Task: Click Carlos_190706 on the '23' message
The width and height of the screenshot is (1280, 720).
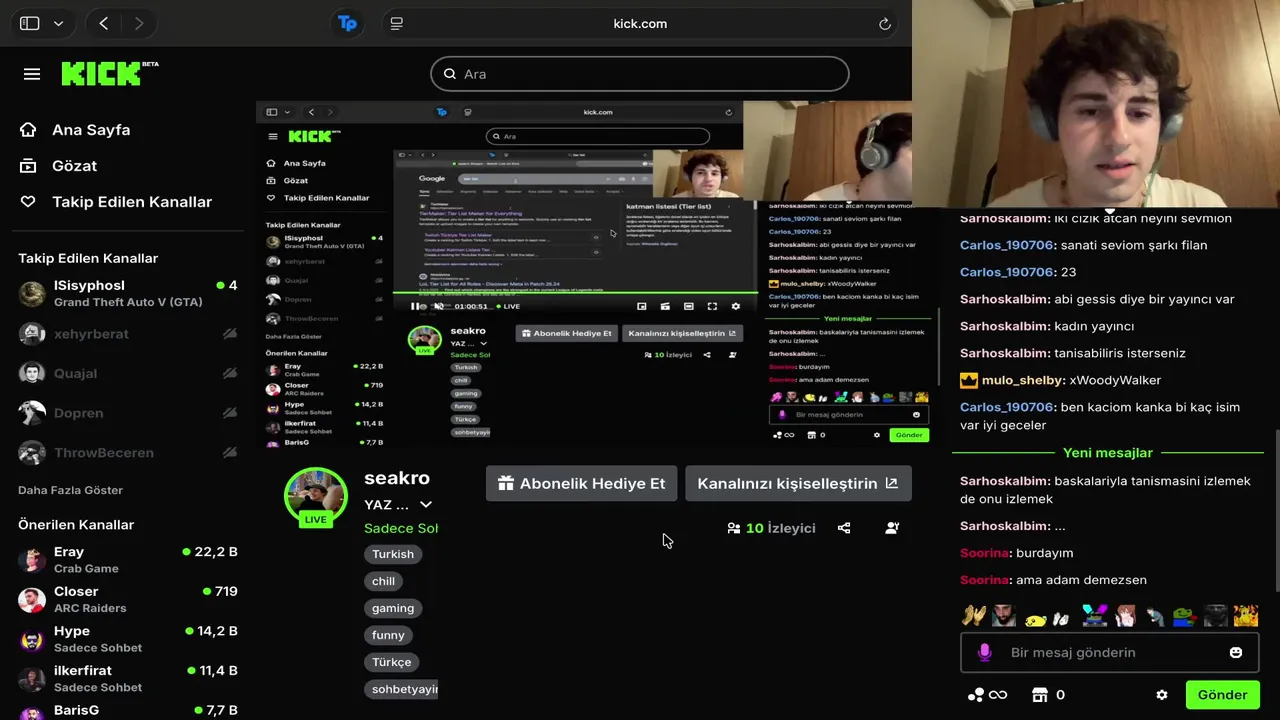Action: click(x=1006, y=272)
